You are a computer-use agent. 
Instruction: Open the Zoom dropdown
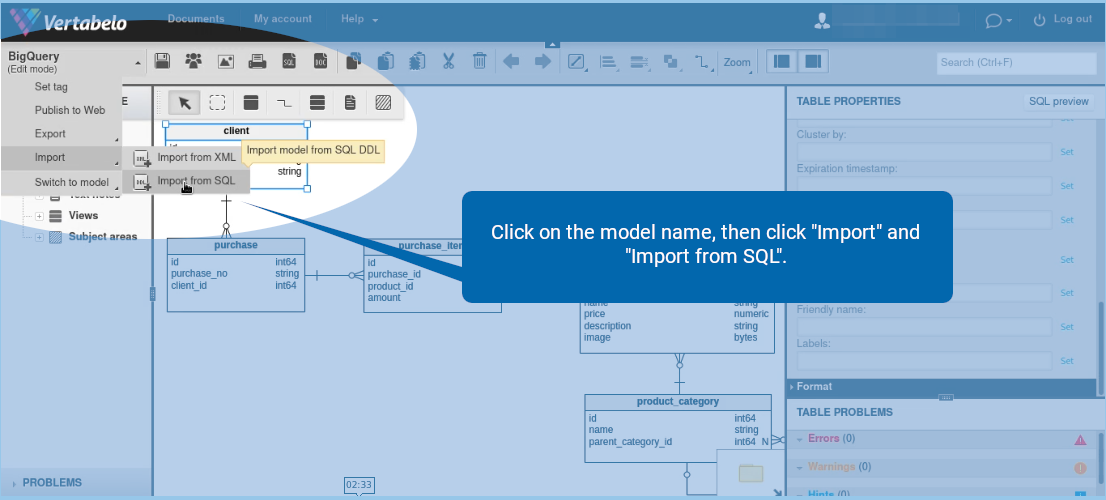(x=737, y=62)
